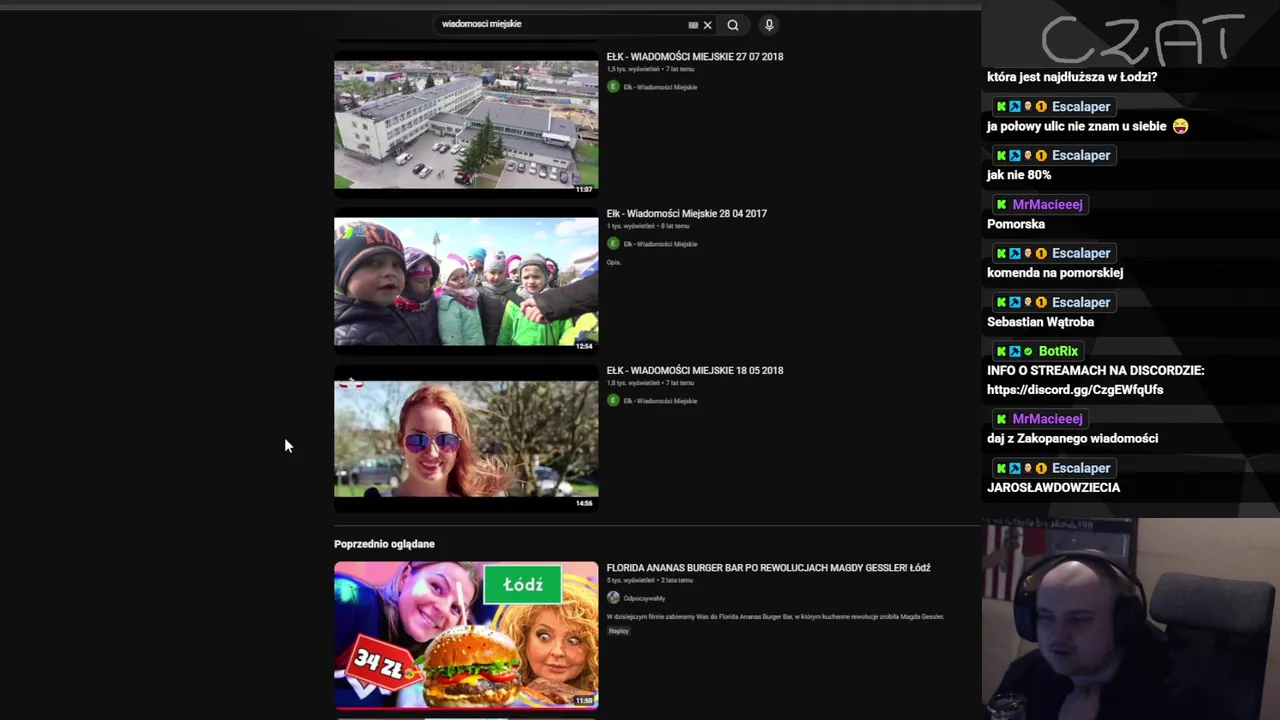Viewport: 1280px width, 720px height.
Task: Click the 12:54 duration badge
Action: point(584,346)
